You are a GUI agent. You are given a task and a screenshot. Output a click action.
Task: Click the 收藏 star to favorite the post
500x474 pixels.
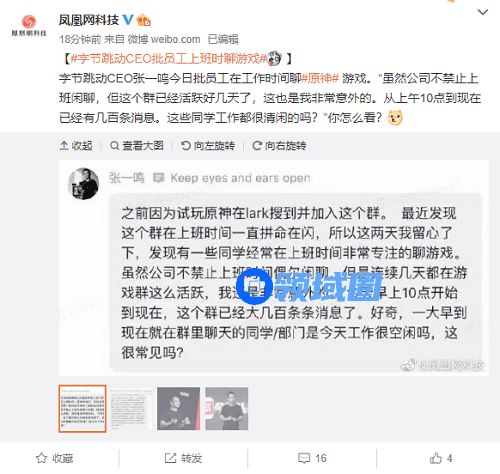click(x=55, y=458)
